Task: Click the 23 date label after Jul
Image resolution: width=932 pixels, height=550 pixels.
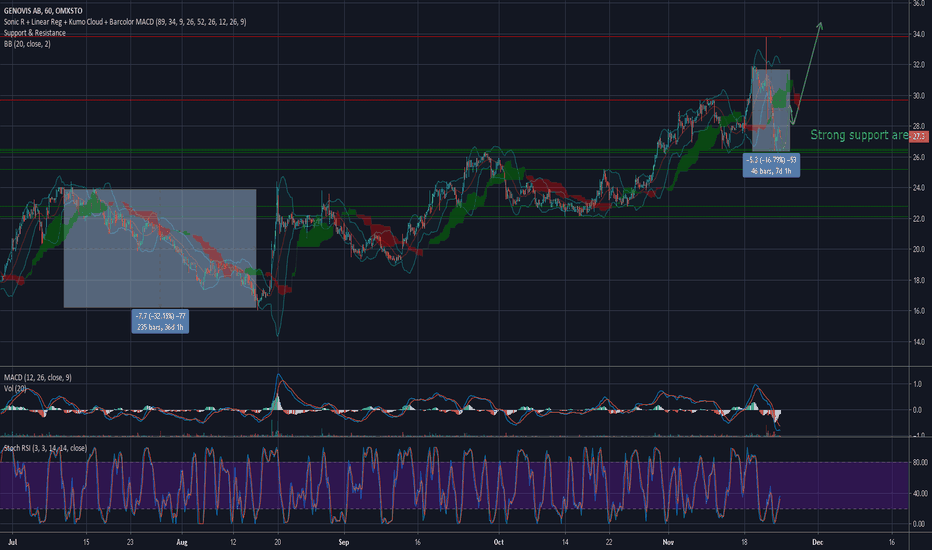Action: point(130,542)
